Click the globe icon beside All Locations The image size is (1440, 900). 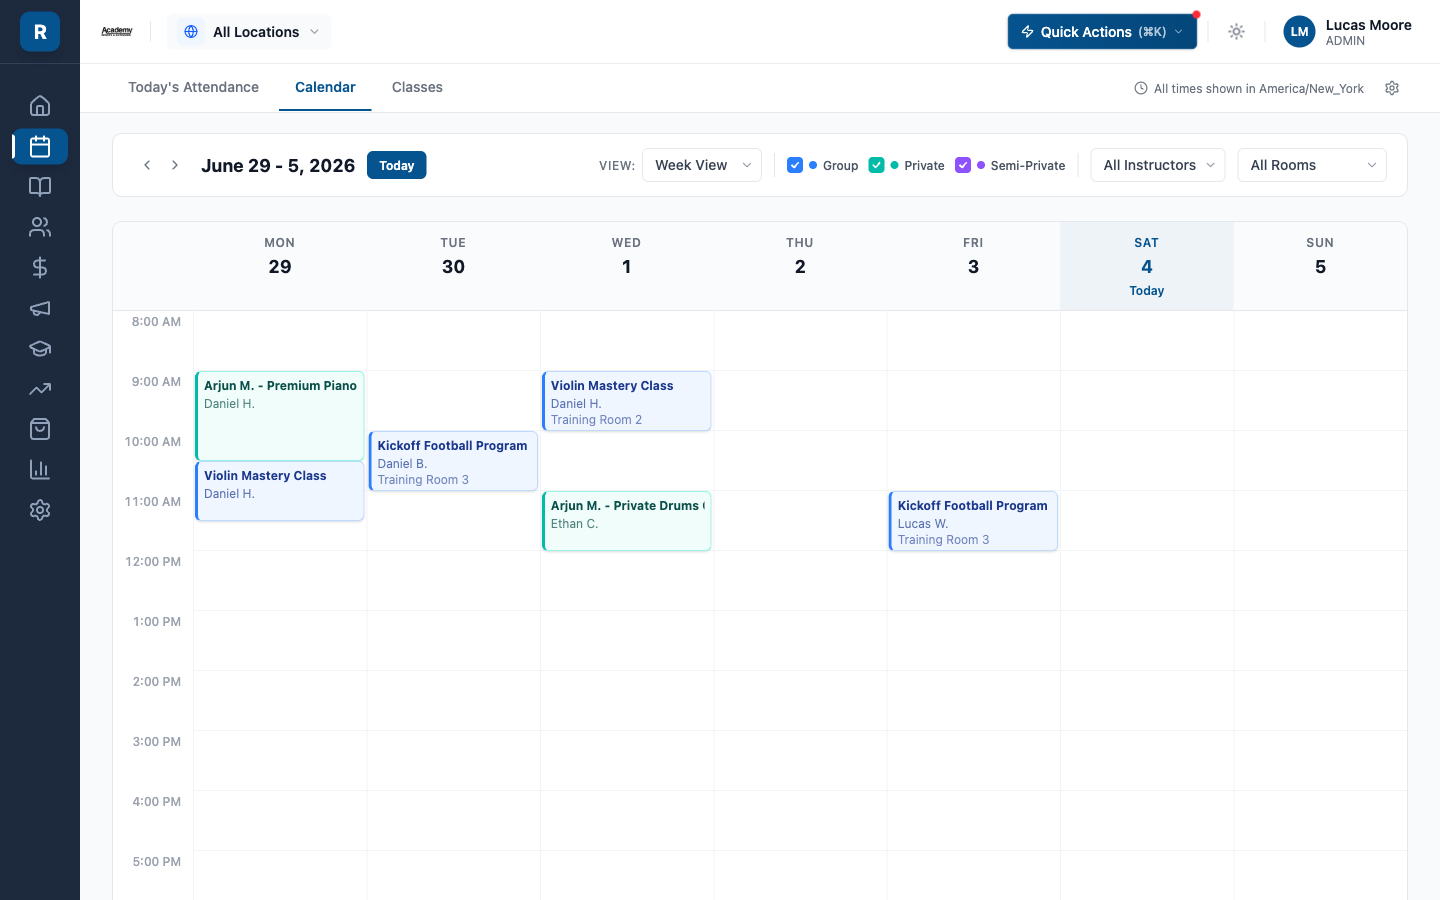click(x=191, y=32)
